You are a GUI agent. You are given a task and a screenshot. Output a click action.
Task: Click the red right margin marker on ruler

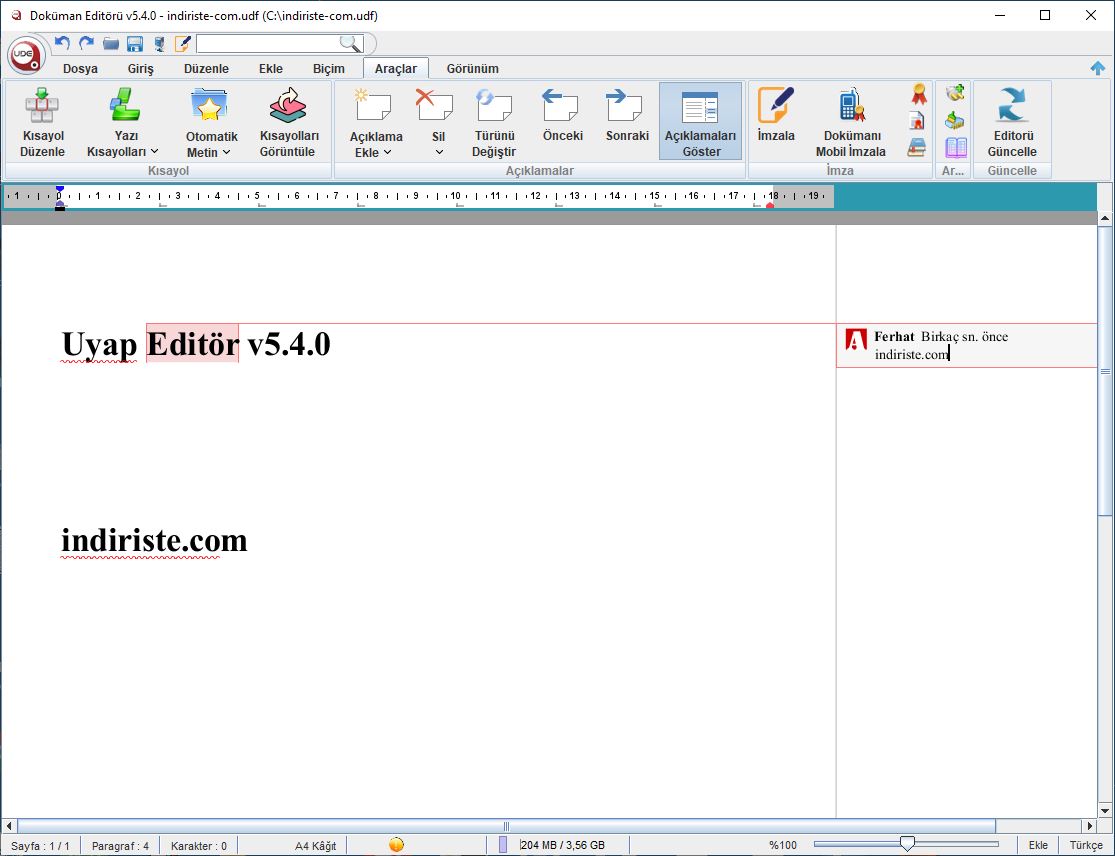tap(770, 205)
